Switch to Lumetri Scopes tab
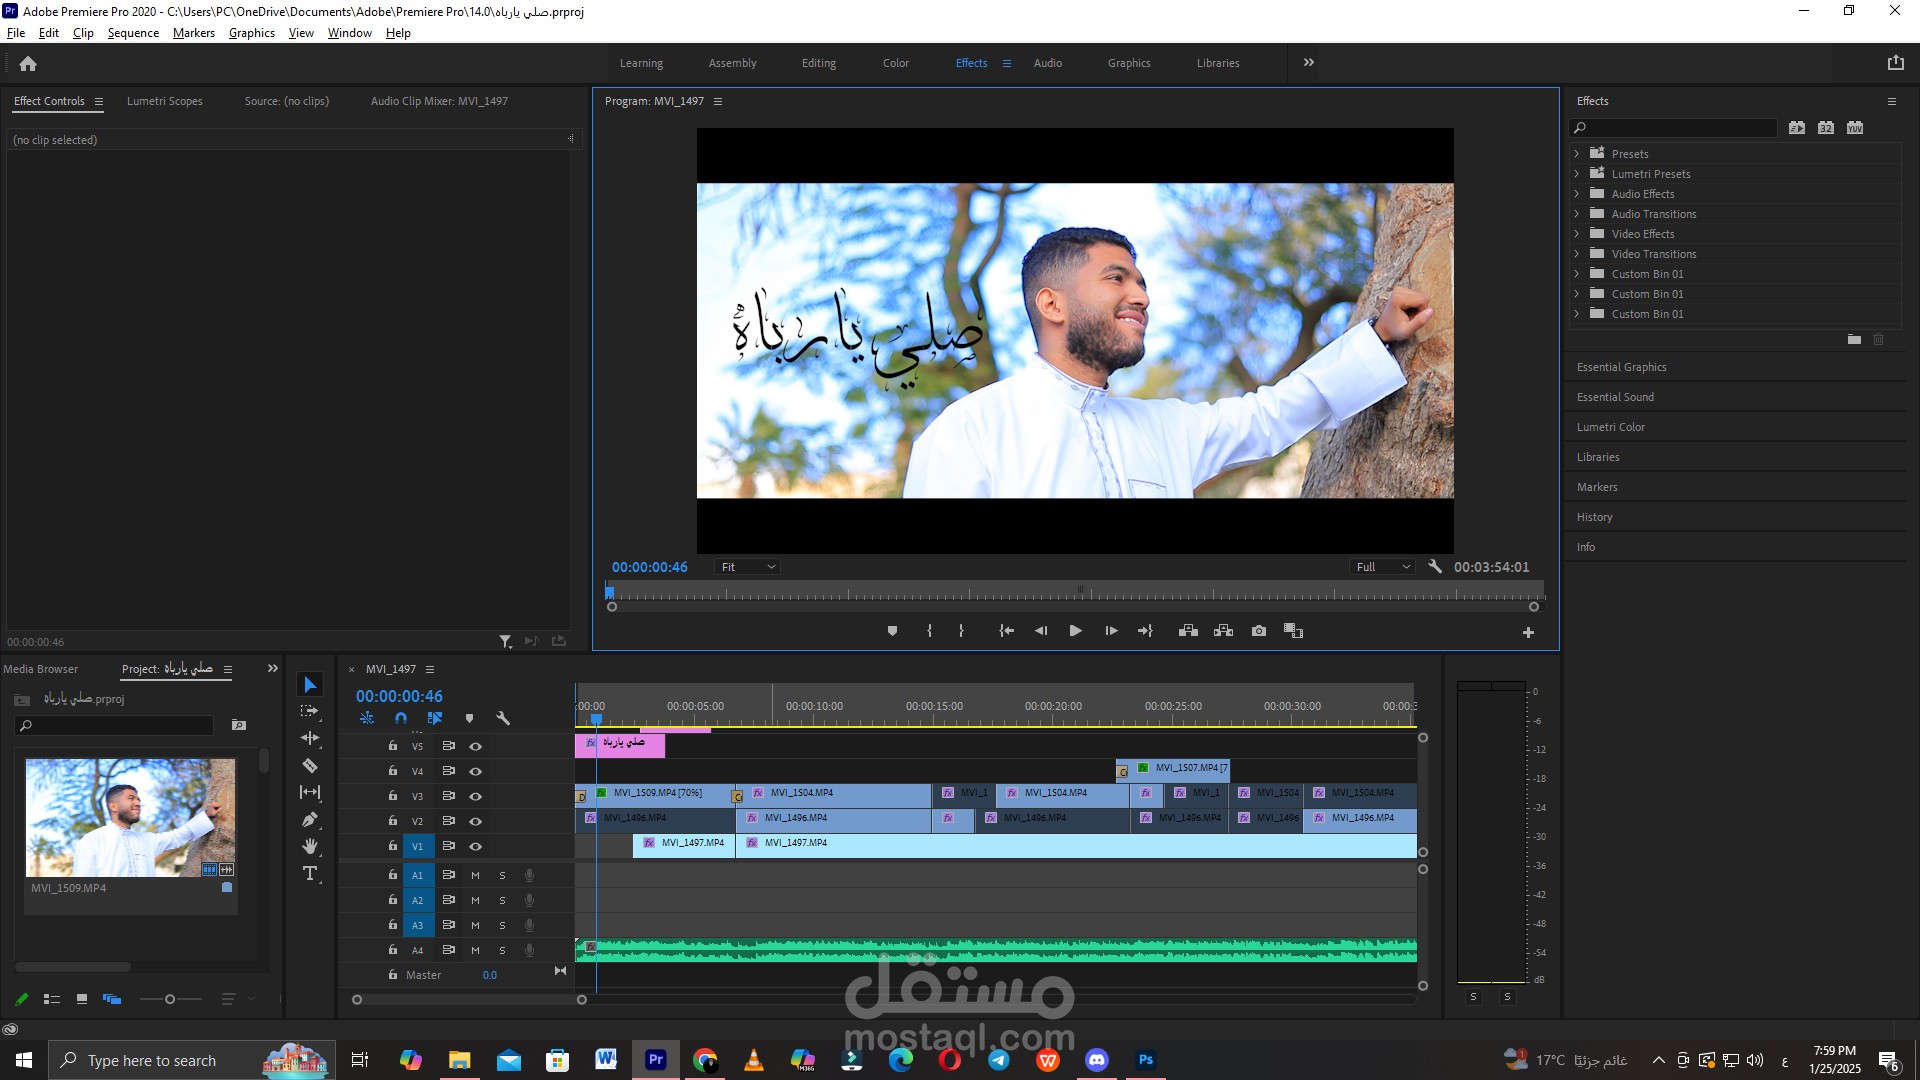Screen dimensions: 1920x1080 164,101
